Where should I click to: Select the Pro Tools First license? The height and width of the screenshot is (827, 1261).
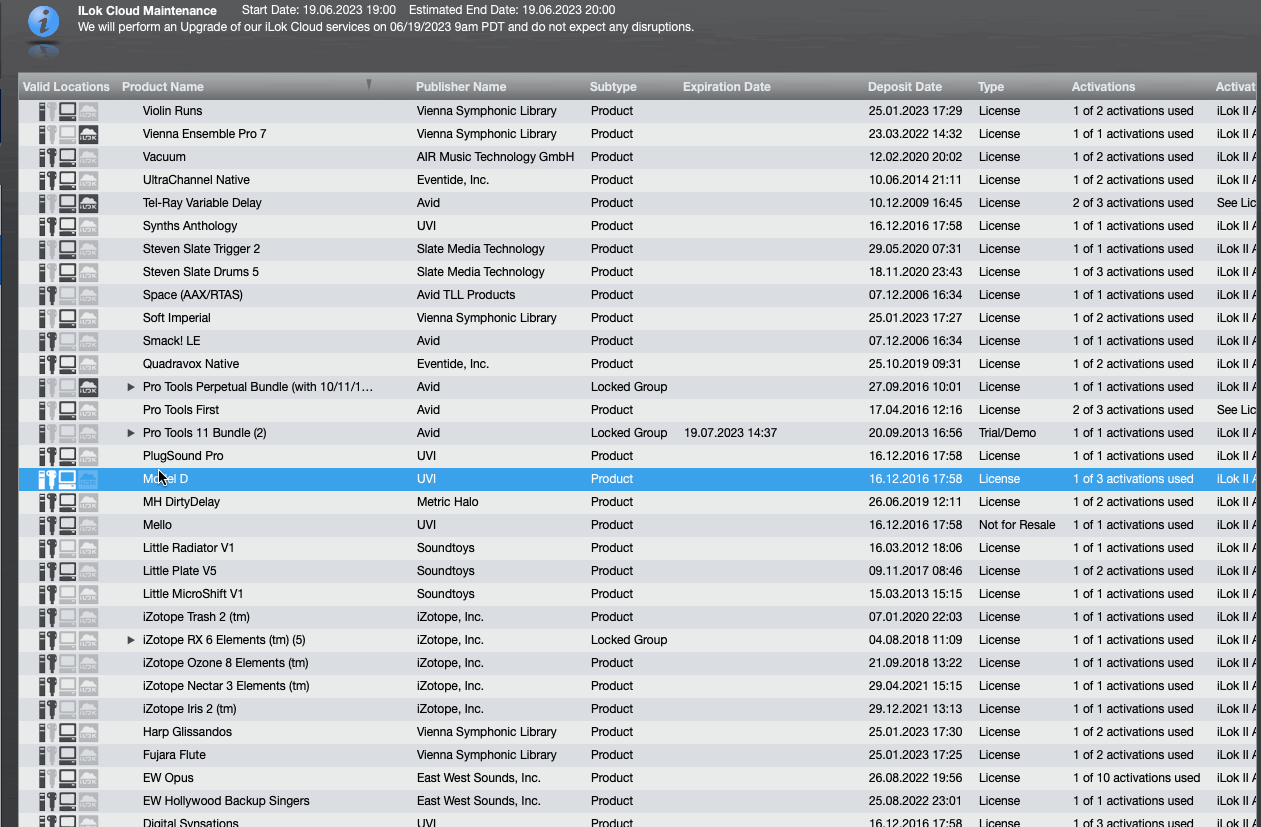point(181,410)
